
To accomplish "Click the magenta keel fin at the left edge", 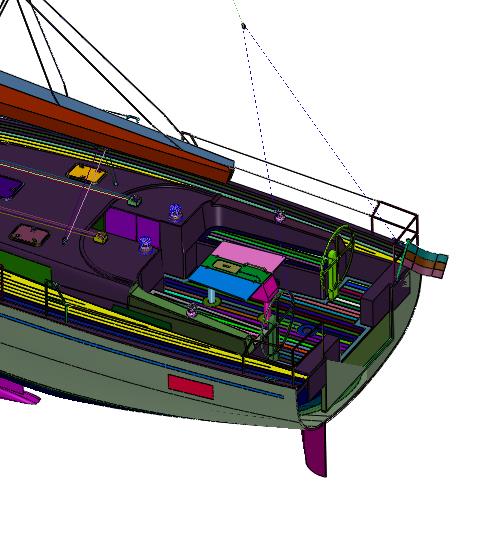I will point(18,392).
